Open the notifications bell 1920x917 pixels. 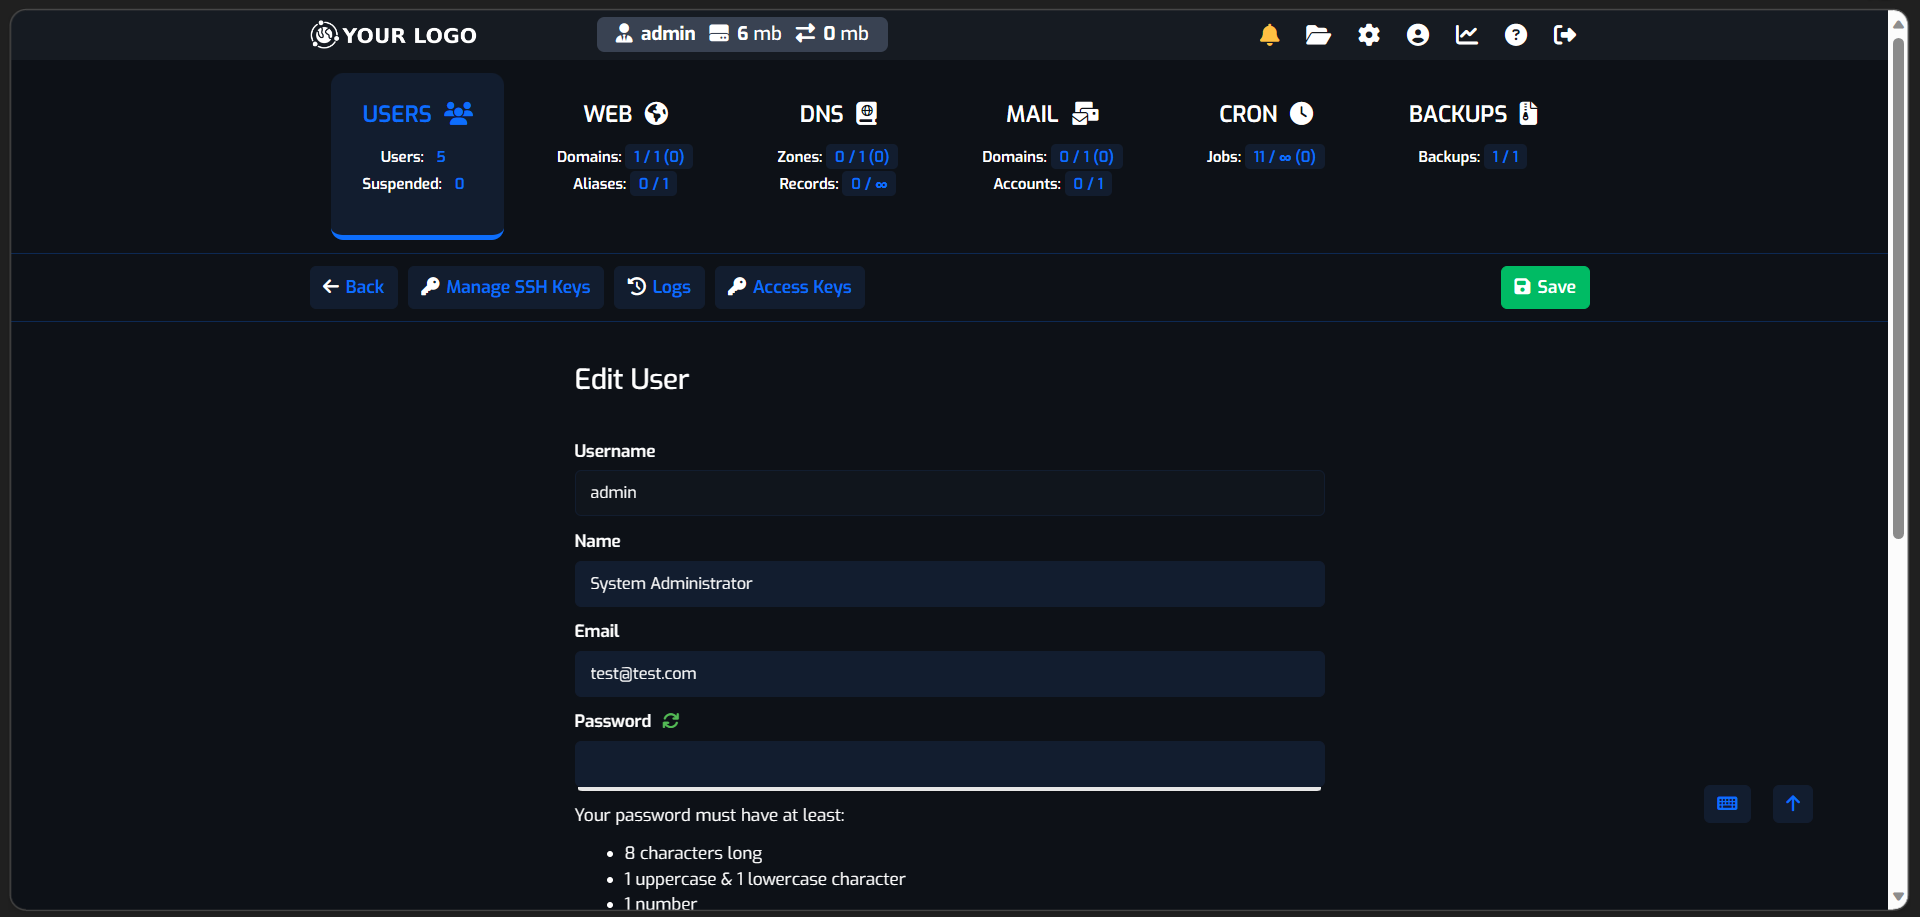pyautogui.click(x=1268, y=34)
